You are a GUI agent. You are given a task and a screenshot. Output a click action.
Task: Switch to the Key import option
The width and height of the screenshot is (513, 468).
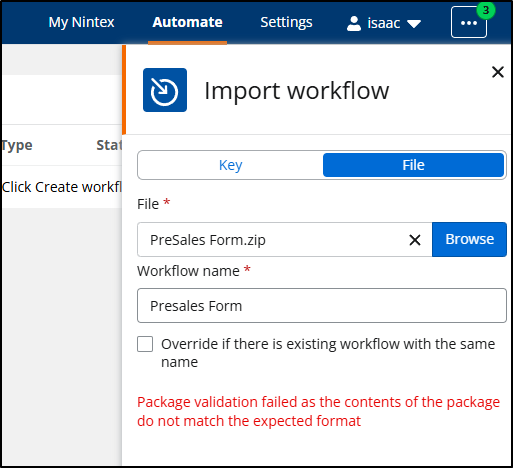[x=230, y=165]
